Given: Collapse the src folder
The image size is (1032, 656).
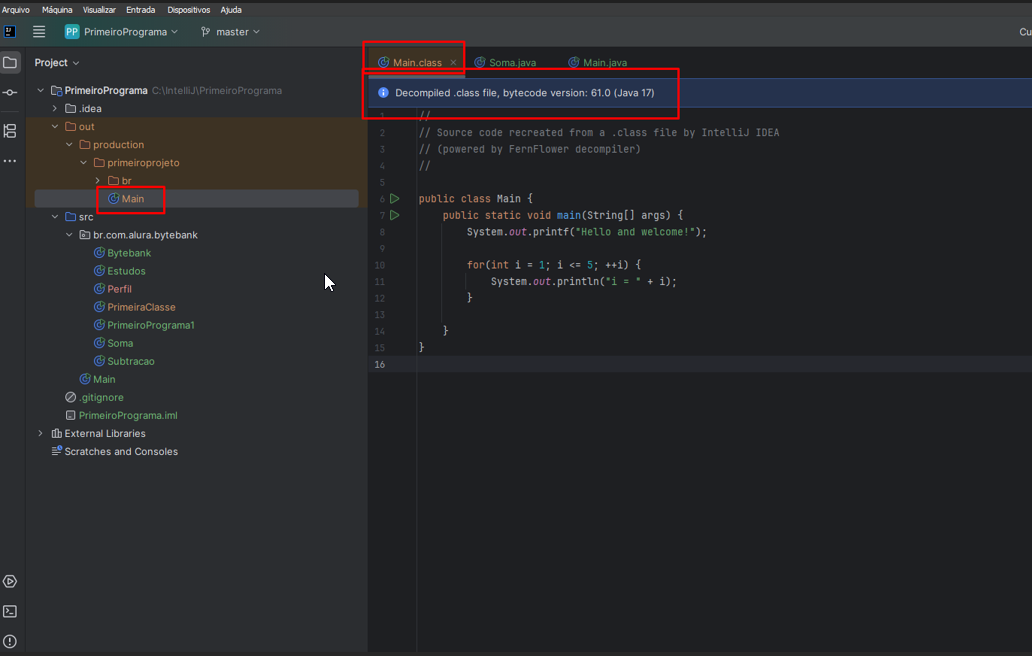Looking at the screenshot, I should click(55, 217).
